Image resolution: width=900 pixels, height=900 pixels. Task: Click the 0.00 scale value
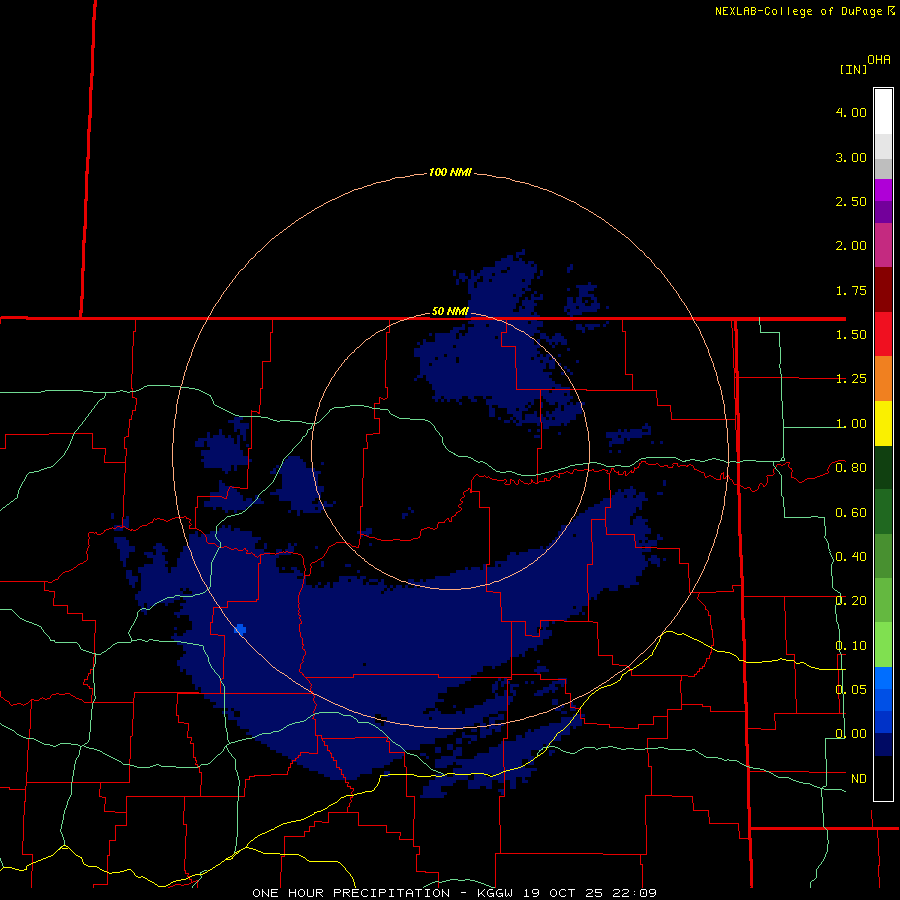coord(851,734)
